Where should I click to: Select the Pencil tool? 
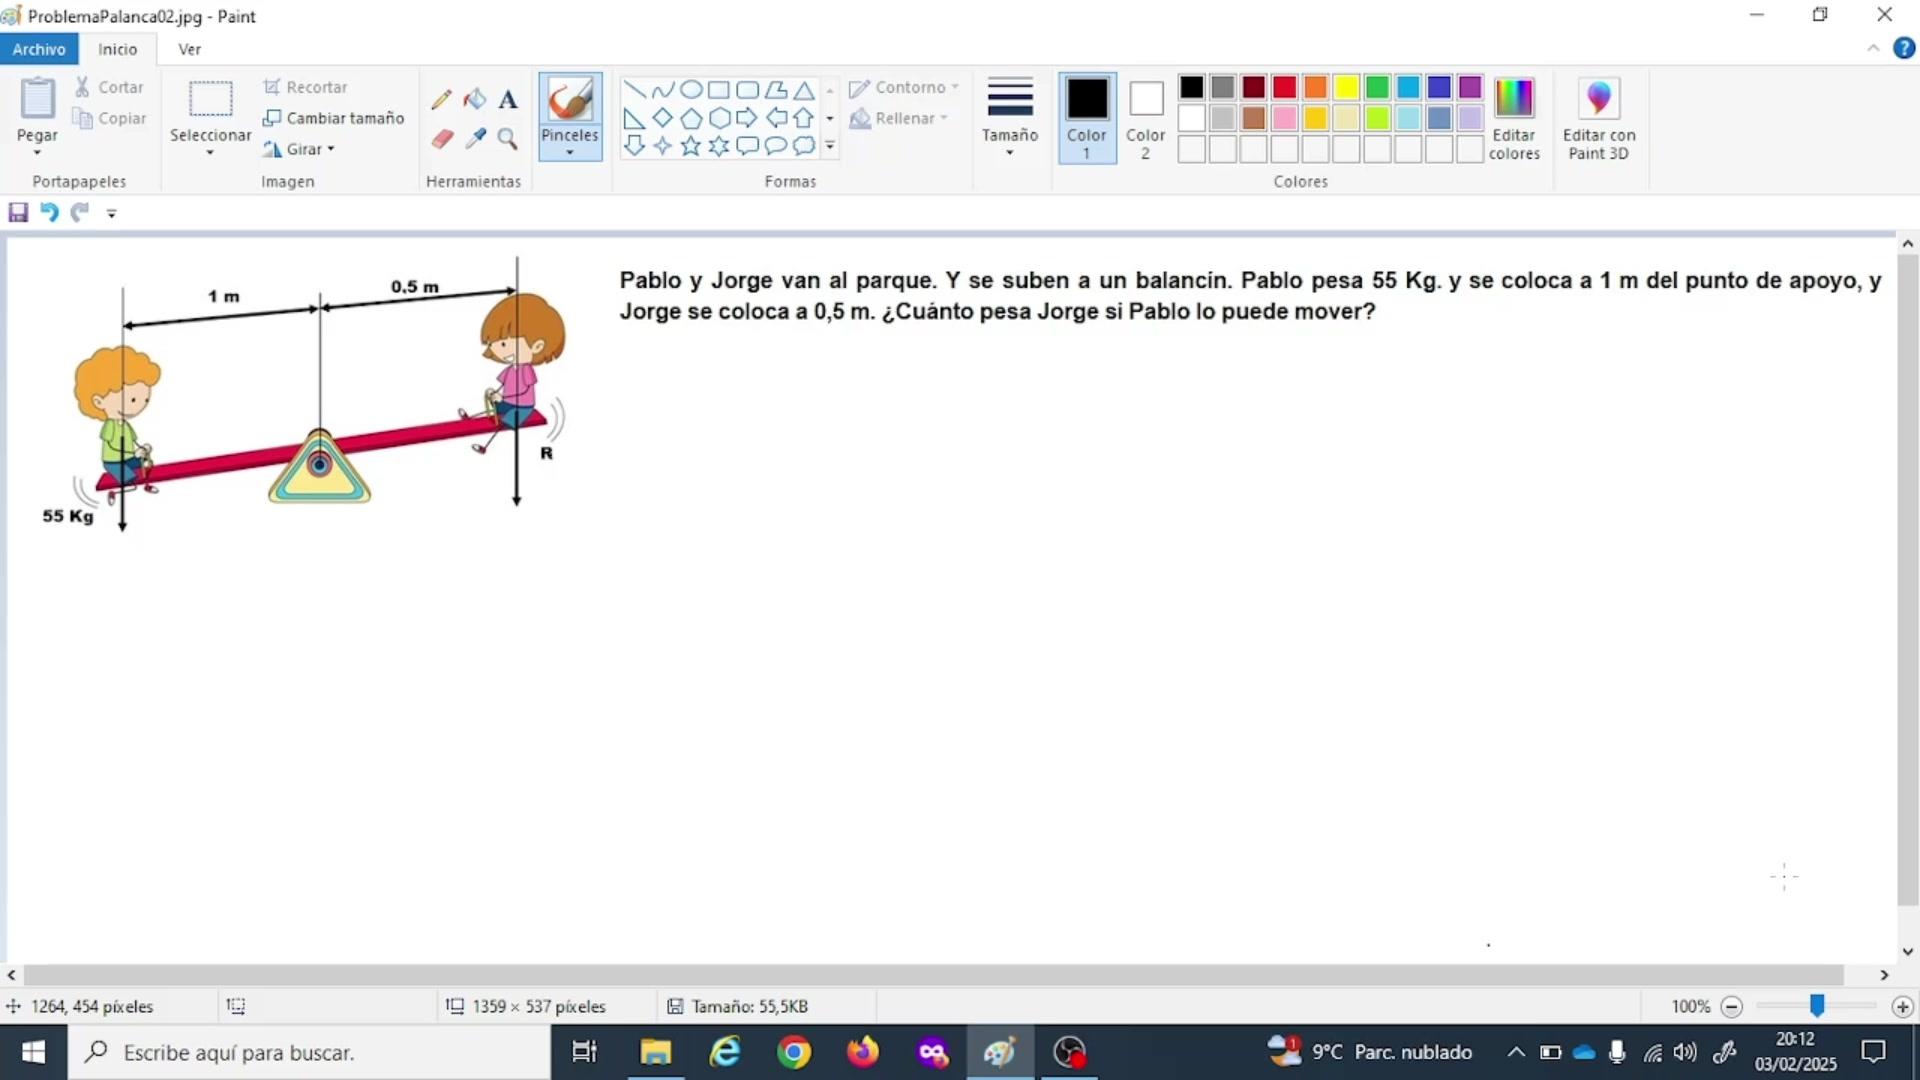click(x=441, y=99)
